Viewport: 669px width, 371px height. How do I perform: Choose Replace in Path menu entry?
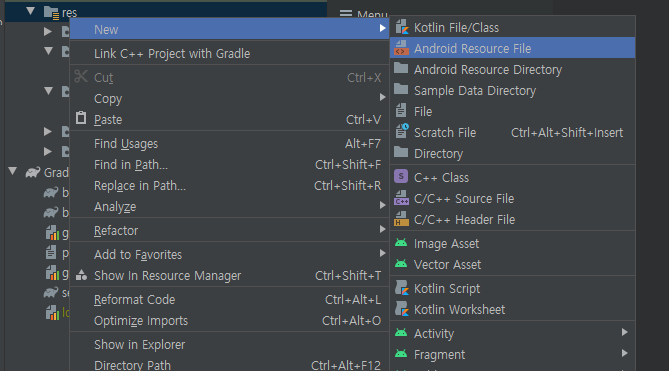230,186
